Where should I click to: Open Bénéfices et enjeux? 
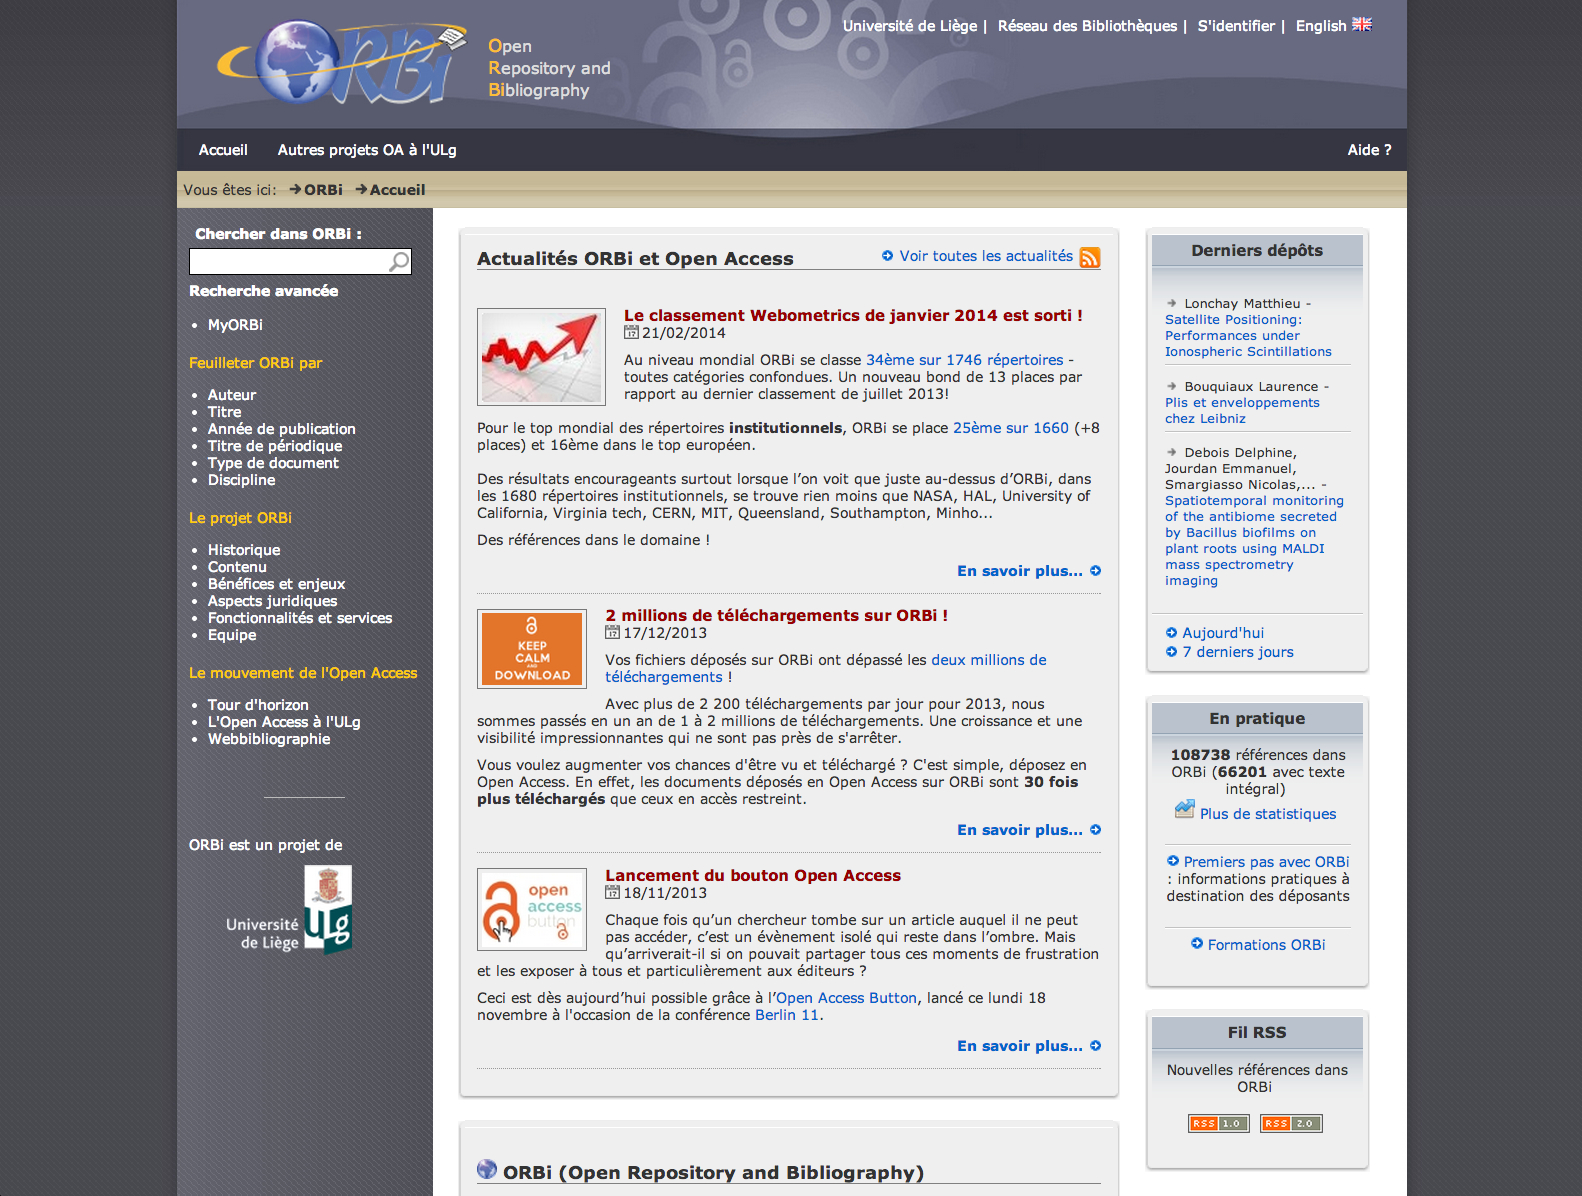coord(276,584)
